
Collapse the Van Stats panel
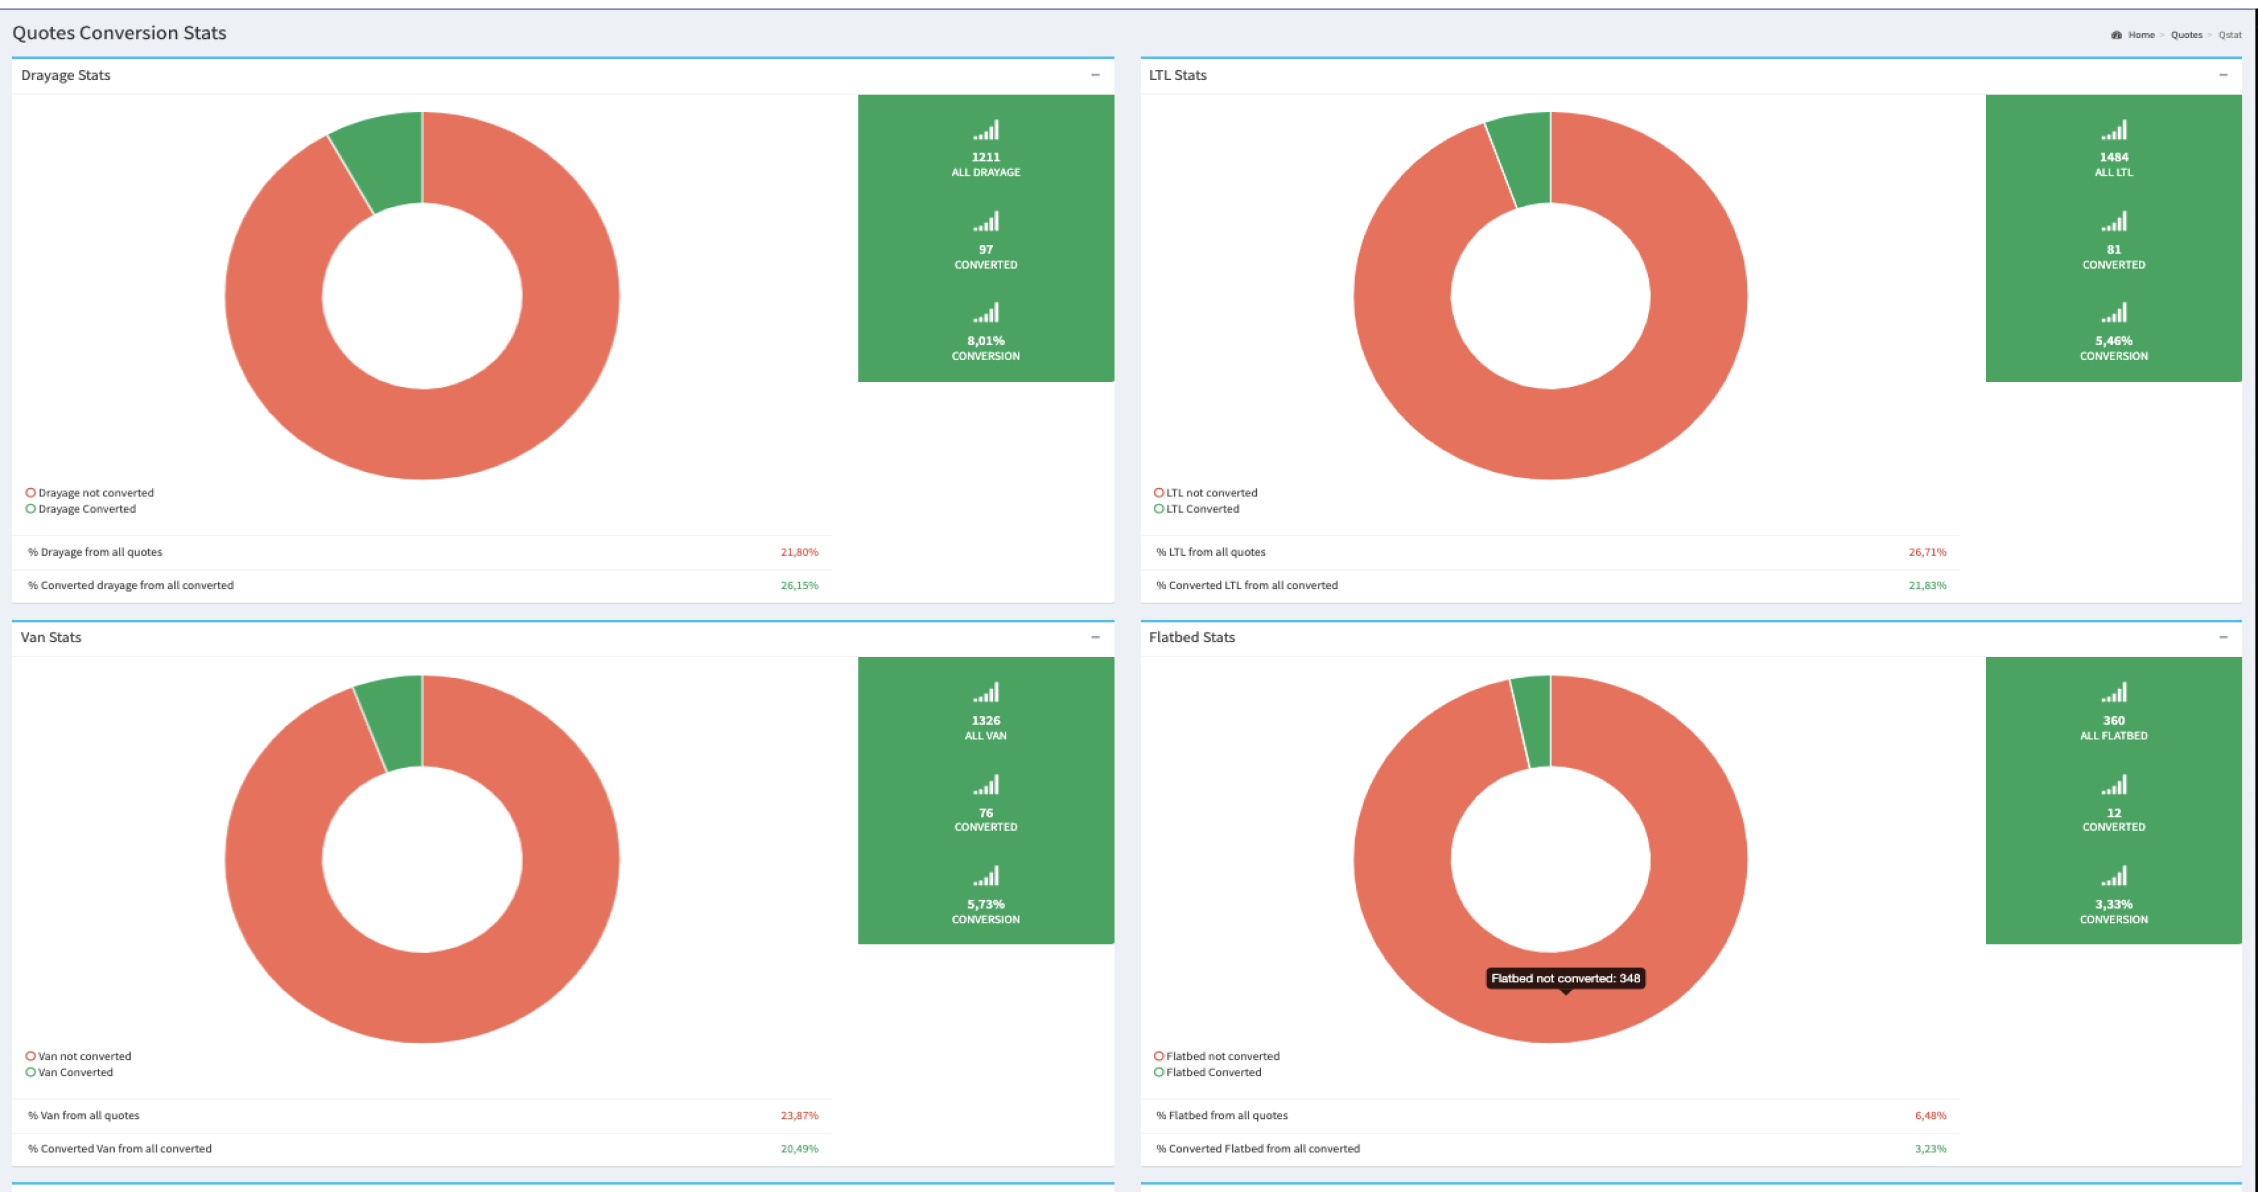[1095, 637]
